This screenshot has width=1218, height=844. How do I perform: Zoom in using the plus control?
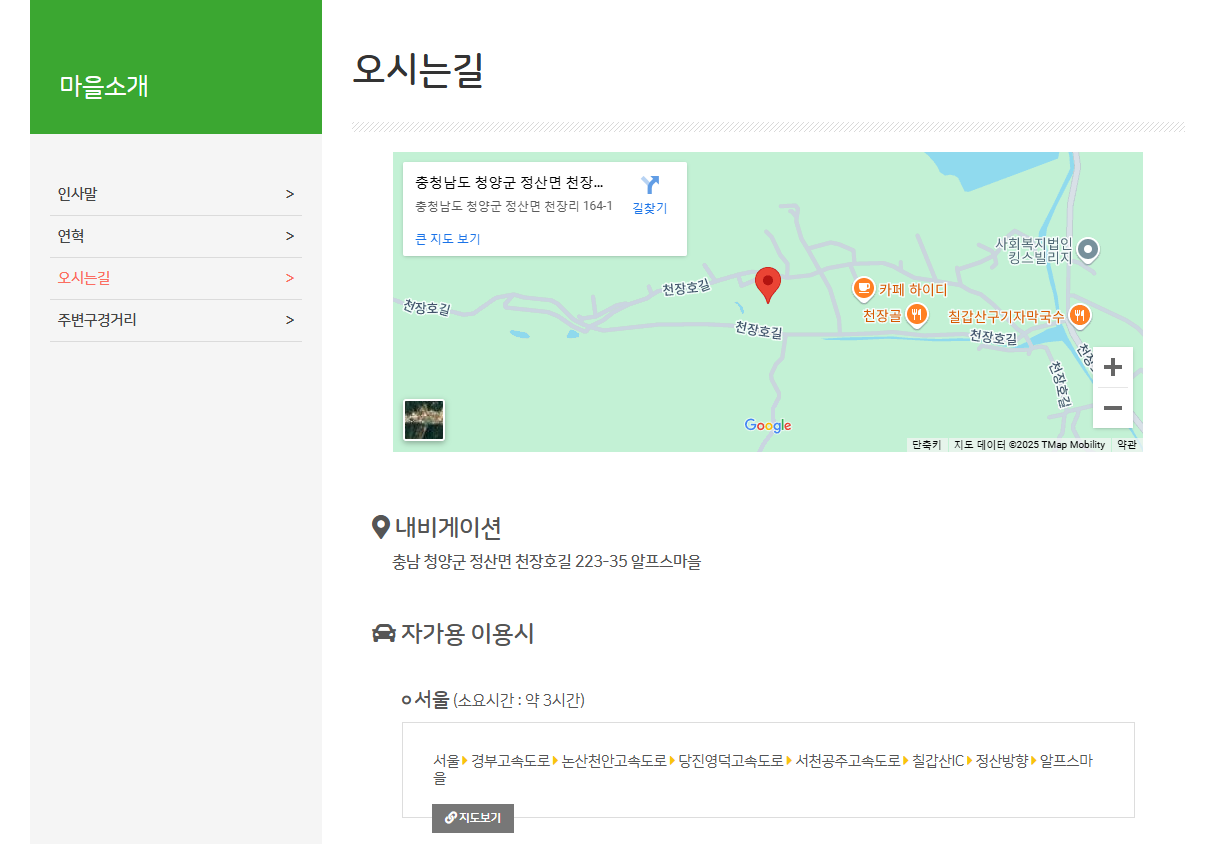pyautogui.click(x=1112, y=367)
